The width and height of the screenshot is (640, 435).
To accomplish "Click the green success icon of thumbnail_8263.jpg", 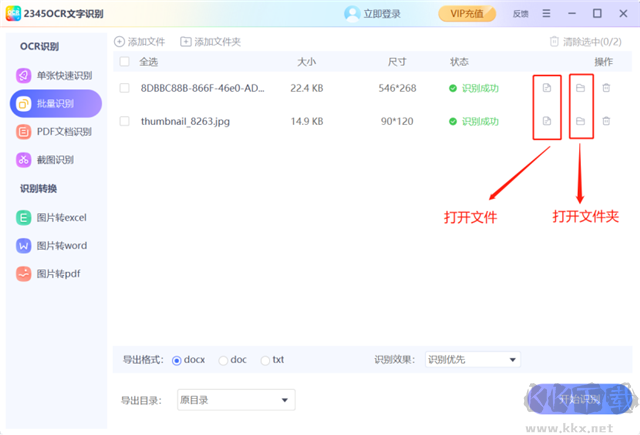I will click(x=453, y=121).
